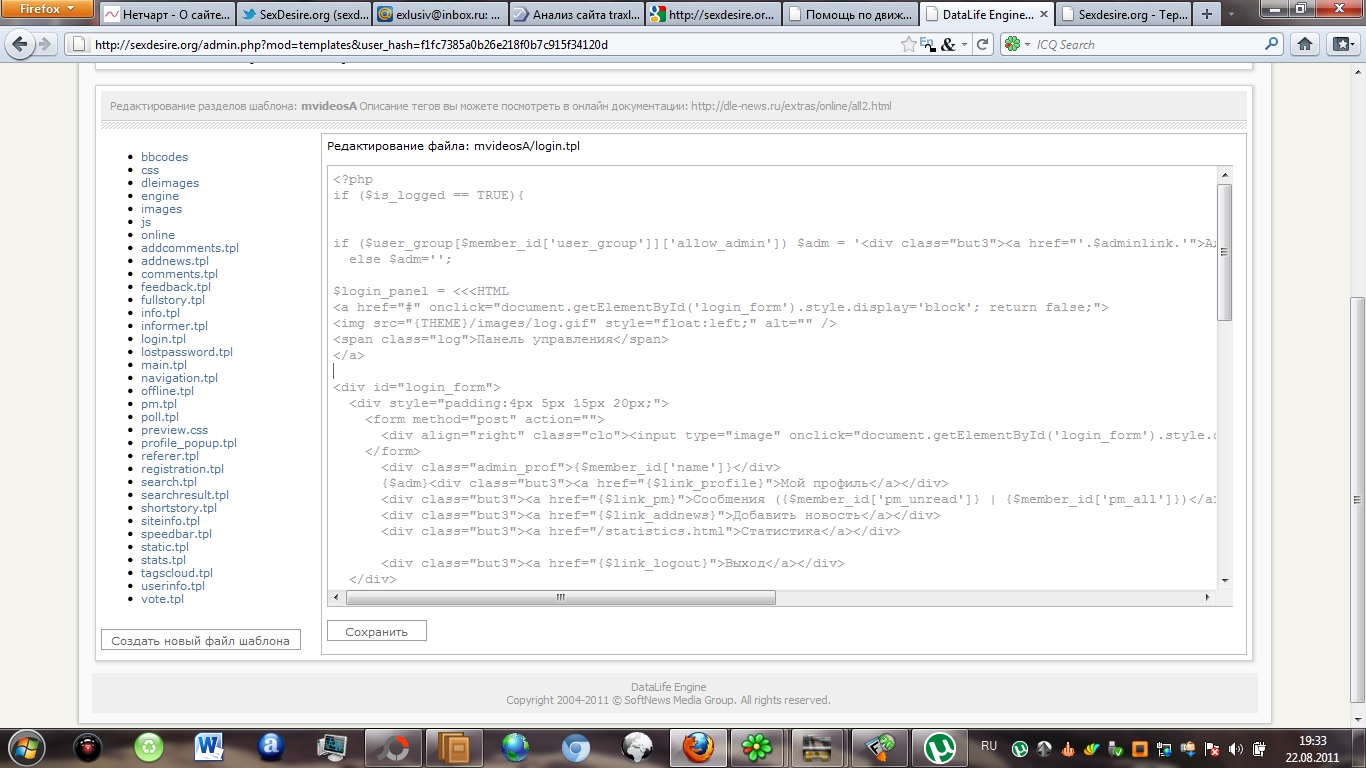This screenshot has width=1366, height=768.
Task: Open the vote.tpl template file
Action: (162, 599)
